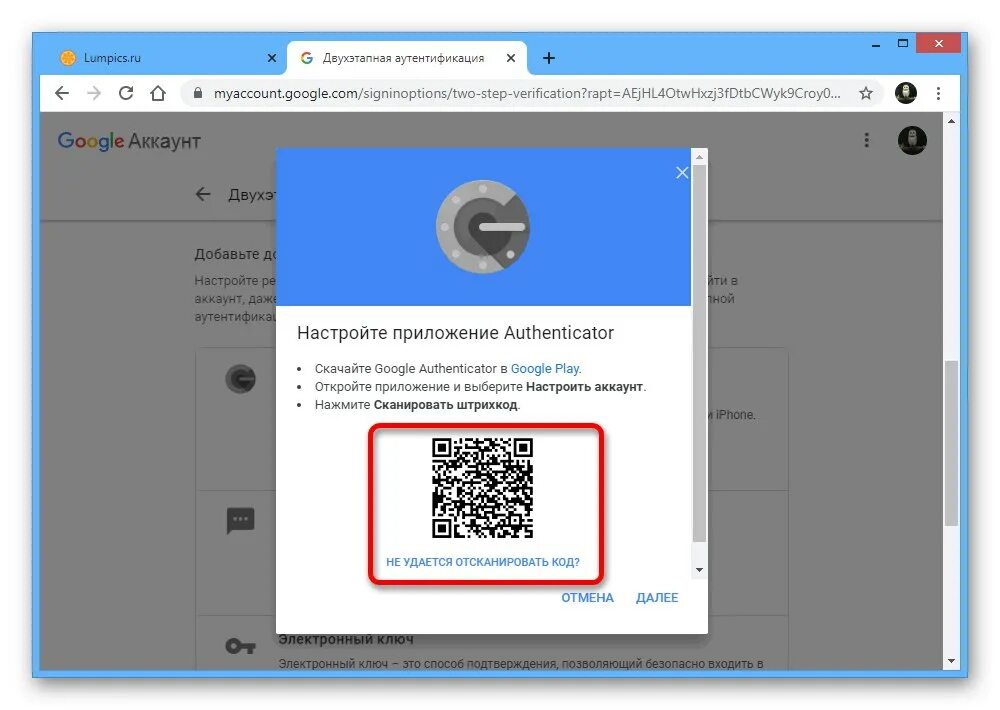Open the Chrome profile avatar in toolbar
Viewport: 1000px width, 710px height.
906,93
